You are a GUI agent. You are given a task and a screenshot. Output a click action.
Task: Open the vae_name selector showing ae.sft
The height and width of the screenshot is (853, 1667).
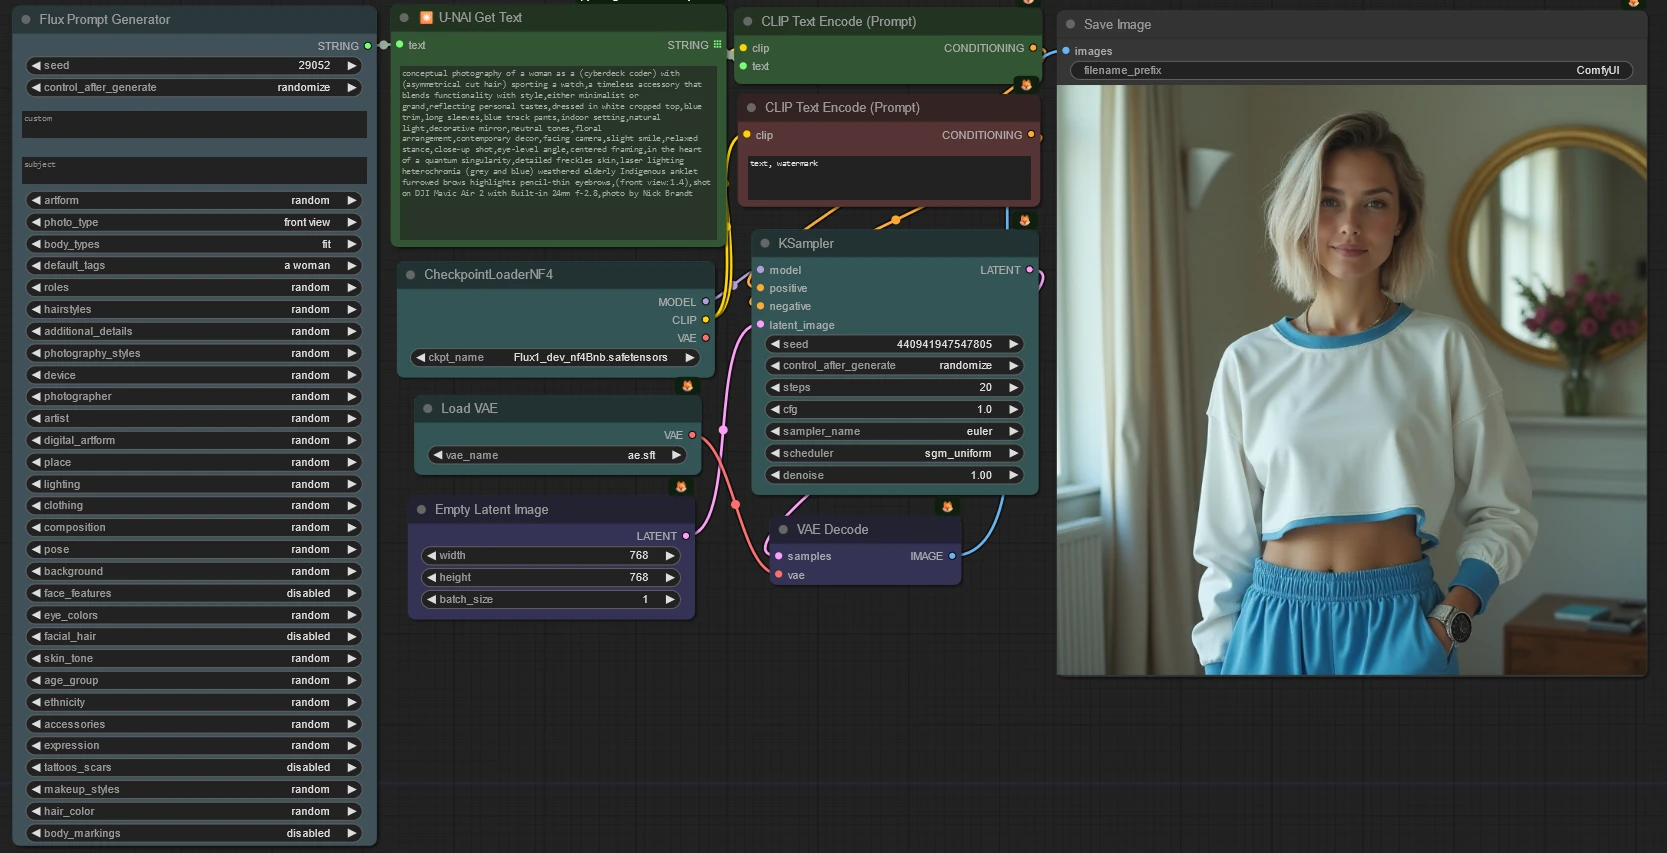coord(558,455)
